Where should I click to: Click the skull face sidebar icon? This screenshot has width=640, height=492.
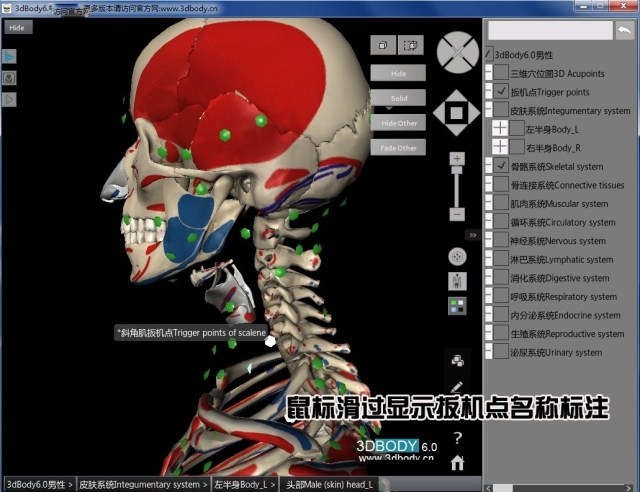click(x=9, y=78)
